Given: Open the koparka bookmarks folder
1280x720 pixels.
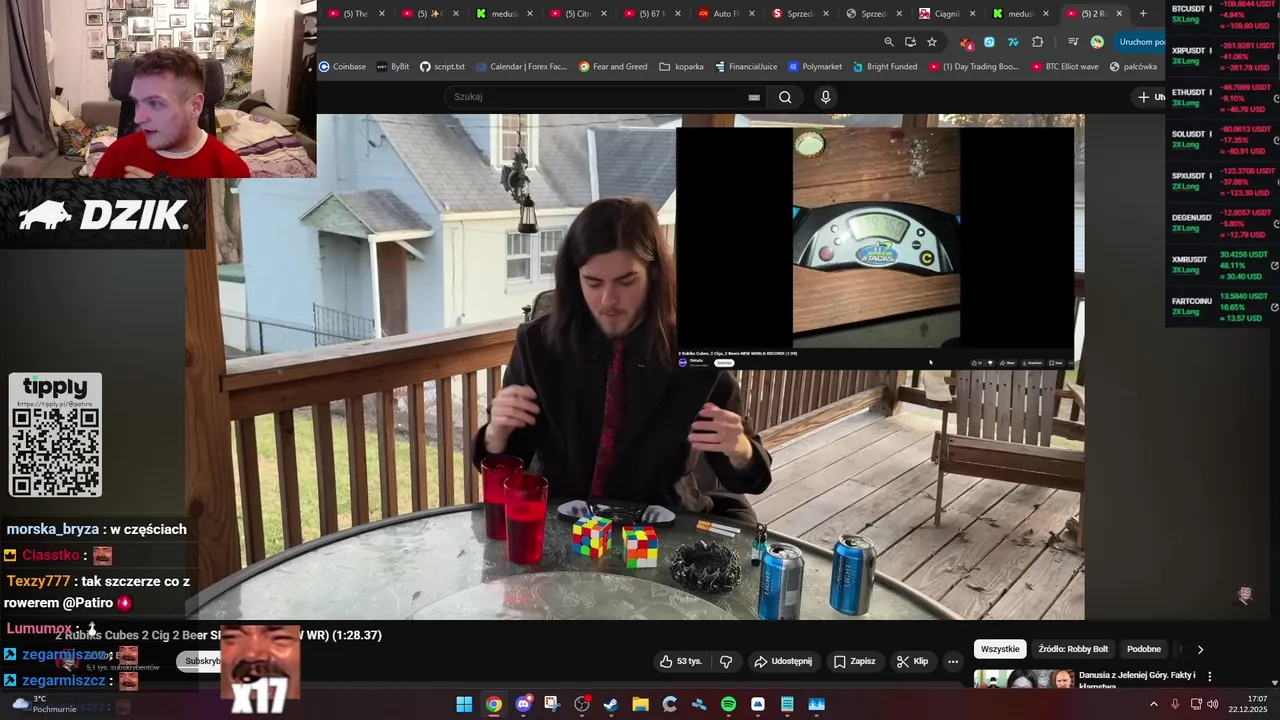Looking at the screenshot, I should [x=682, y=67].
